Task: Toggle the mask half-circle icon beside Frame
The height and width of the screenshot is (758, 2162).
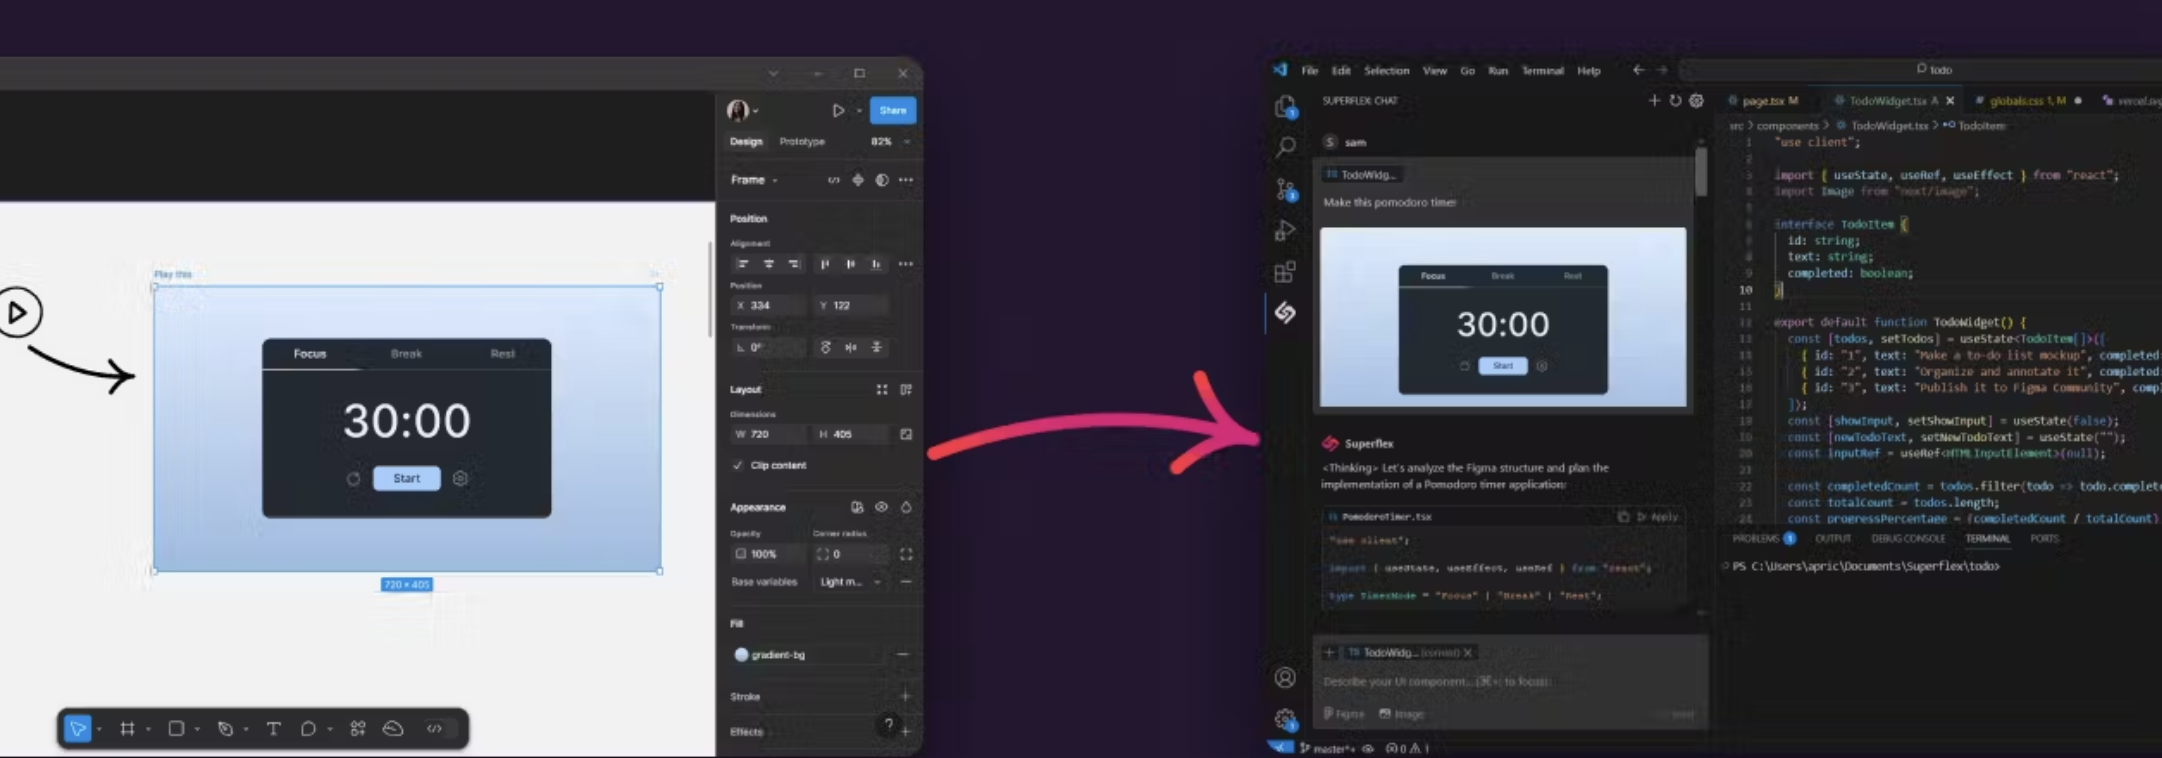Action: coord(882,180)
